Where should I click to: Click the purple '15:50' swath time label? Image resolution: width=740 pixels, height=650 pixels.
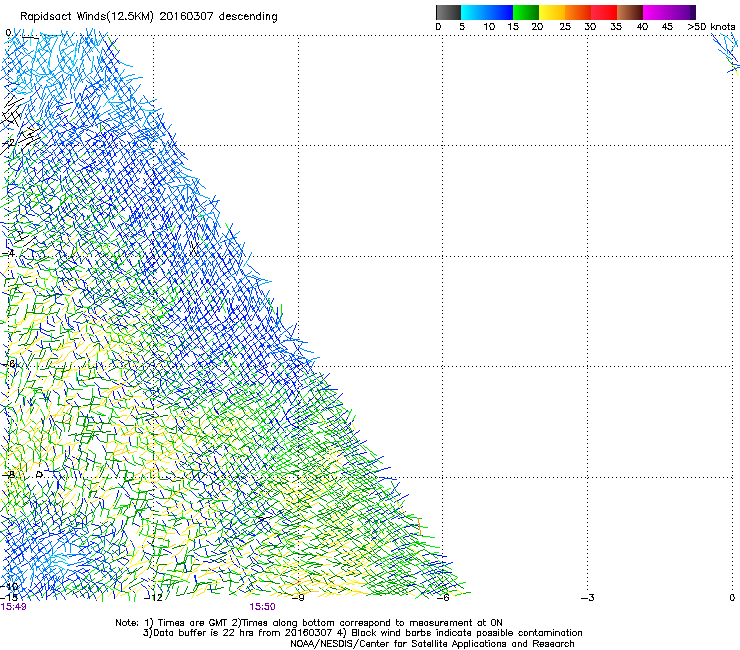[x=262, y=607]
